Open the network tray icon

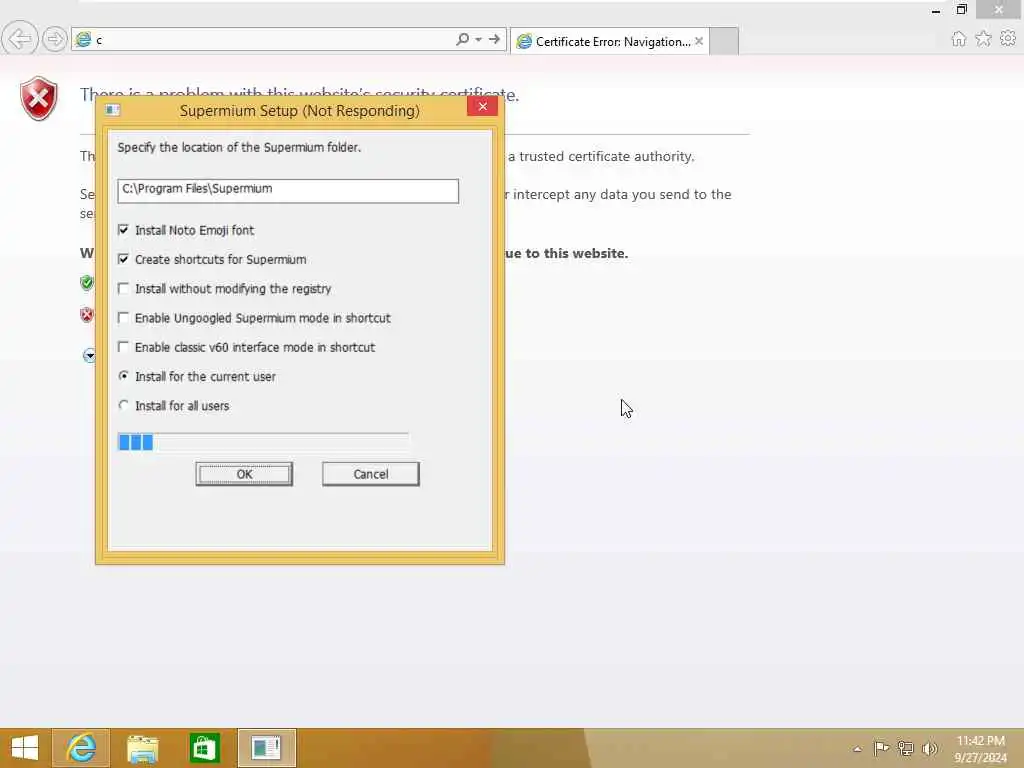[x=905, y=748]
